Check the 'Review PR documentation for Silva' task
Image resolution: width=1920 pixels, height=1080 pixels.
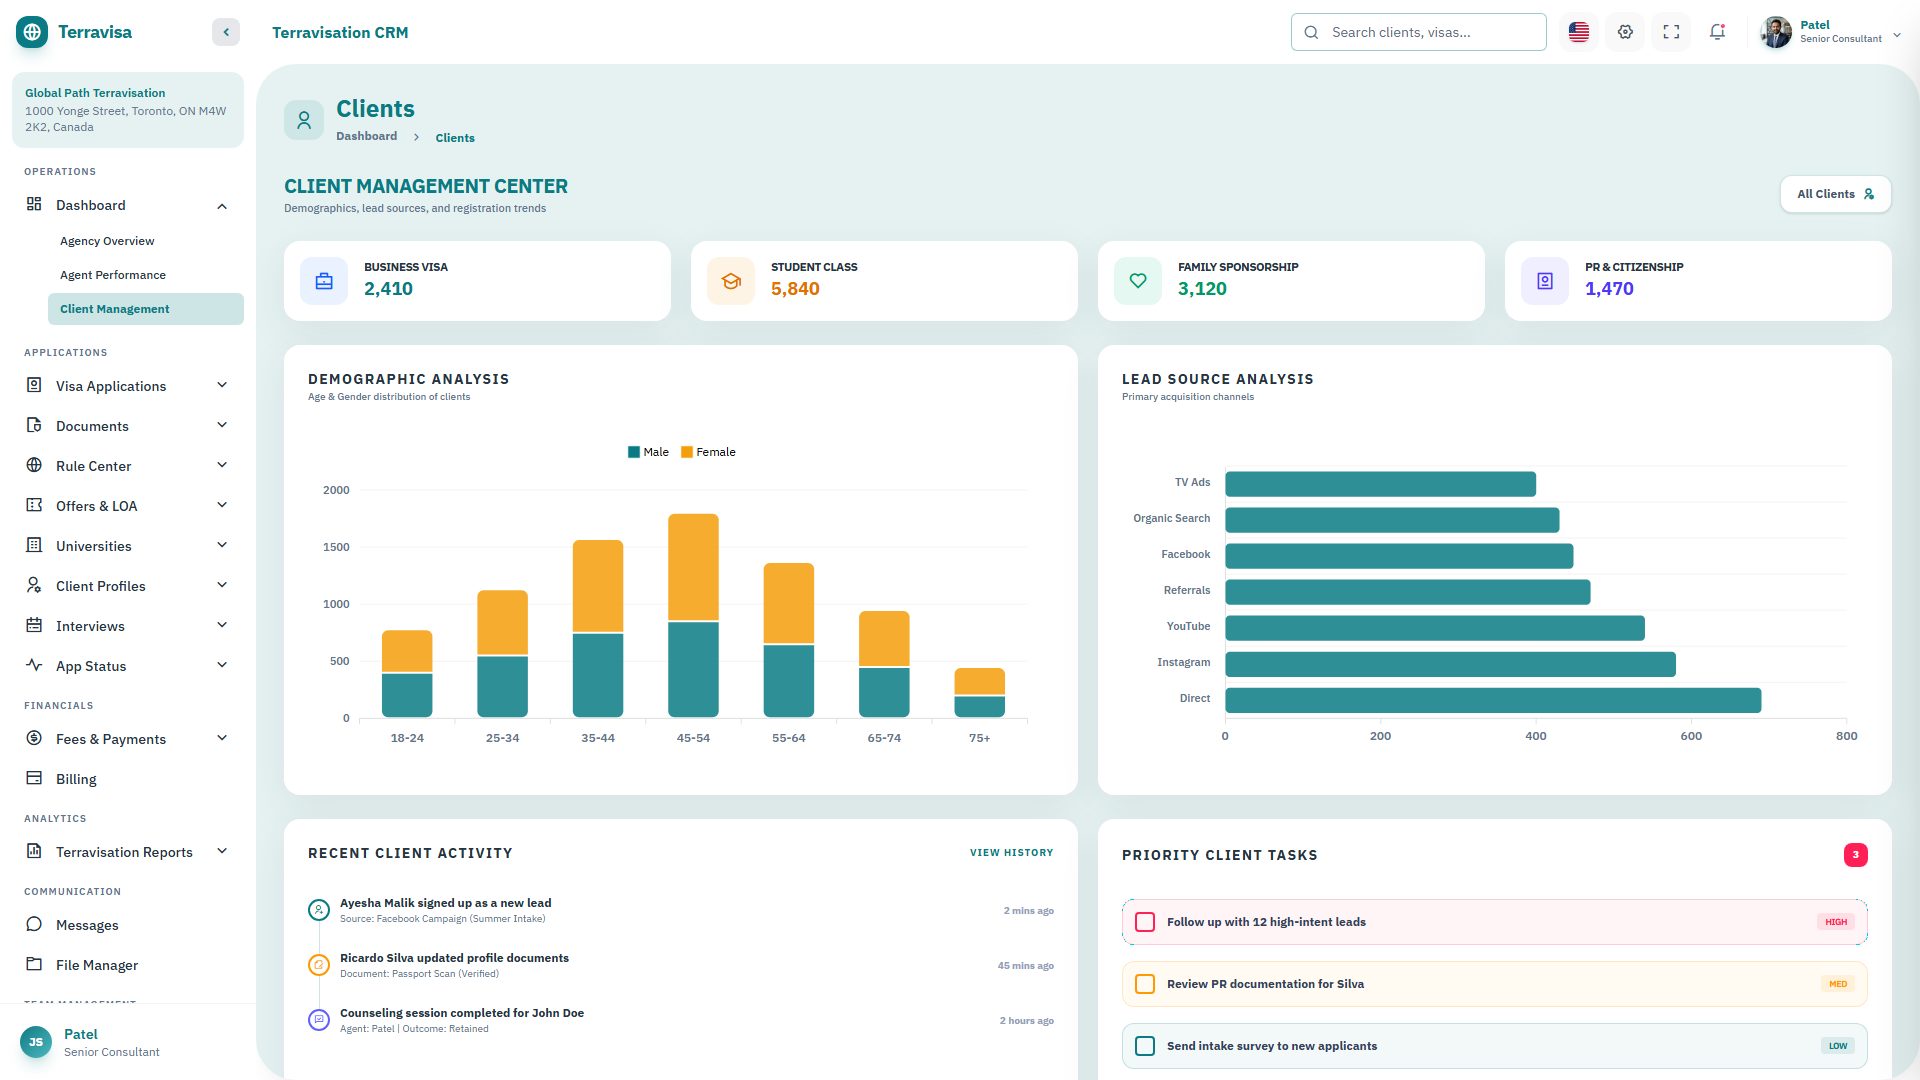pos(1145,984)
